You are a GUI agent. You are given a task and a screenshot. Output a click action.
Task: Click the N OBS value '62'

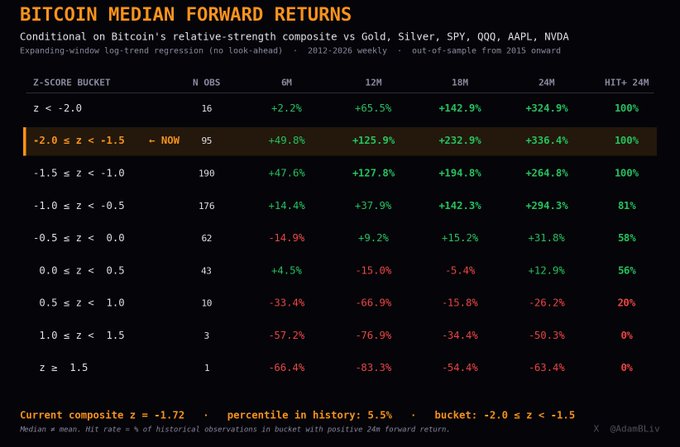pos(207,238)
